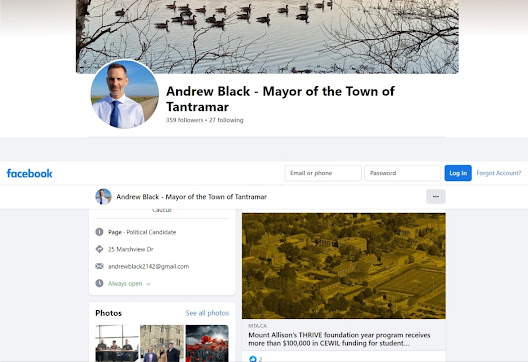The height and width of the screenshot is (362, 528).
Task: Click the Photos section heading
Action: tap(108, 313)
